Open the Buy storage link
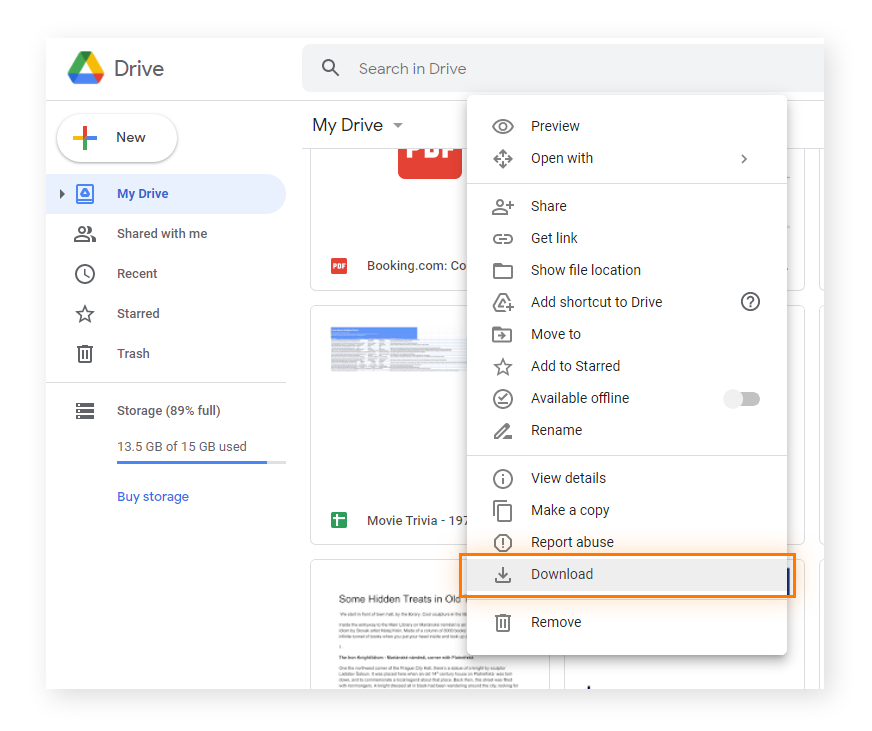This screenshot has height=731, width=872. 153,496
